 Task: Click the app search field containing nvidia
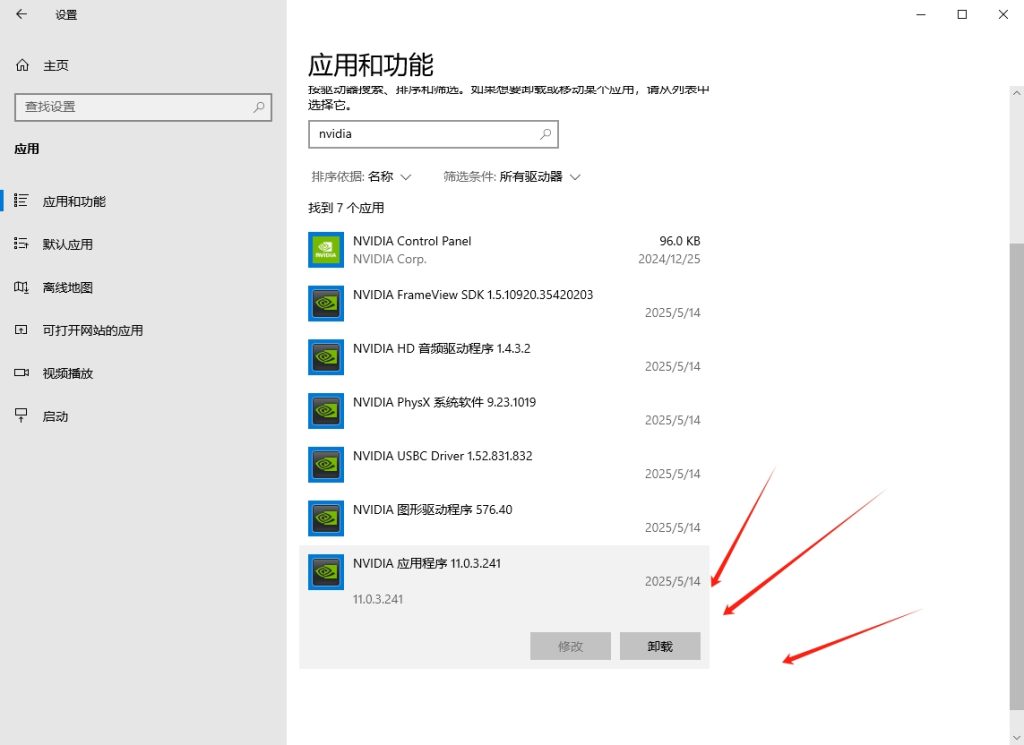tap(433, 134)
